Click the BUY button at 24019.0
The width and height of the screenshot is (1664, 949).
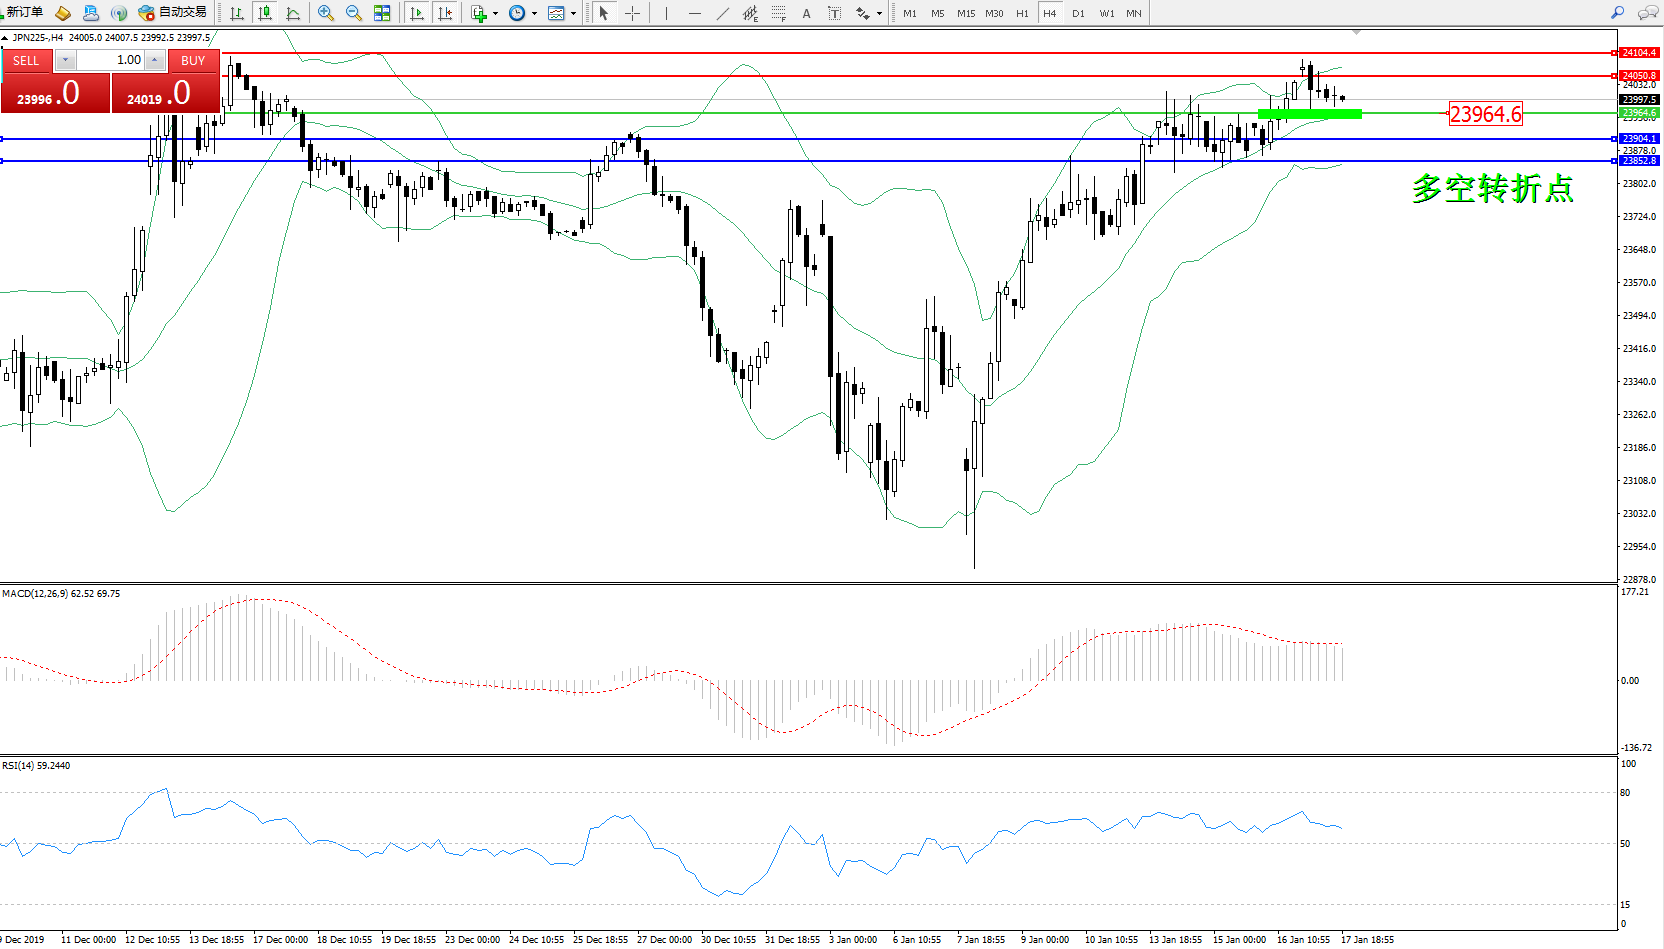tap(165, 93)
